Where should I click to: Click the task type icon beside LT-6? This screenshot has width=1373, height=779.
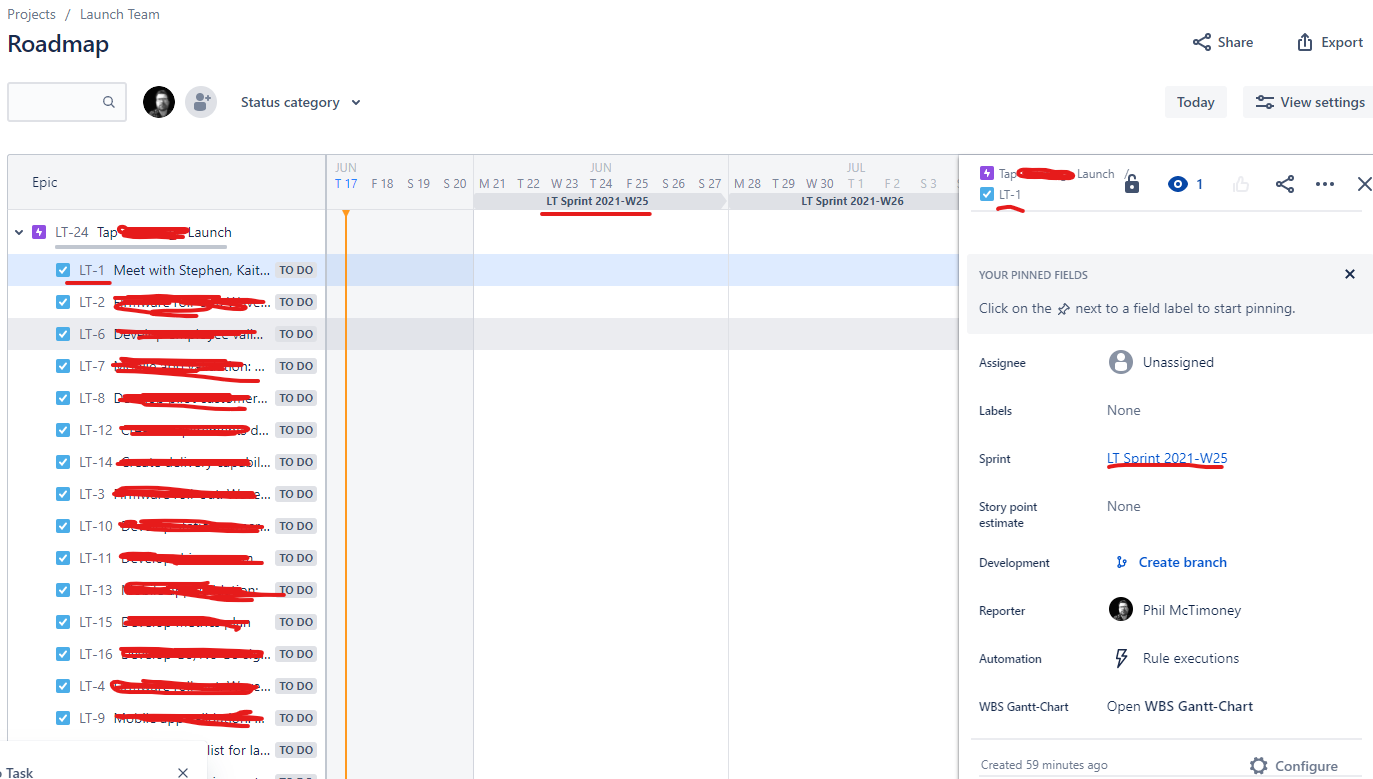coord(63,334)
